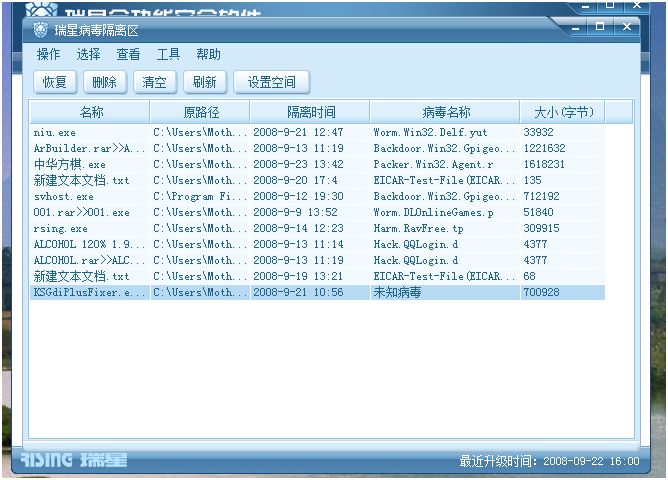Click quarantine time 2008-9-21 12:47
This screenshot has height=480, width=668.
(298, 132)
